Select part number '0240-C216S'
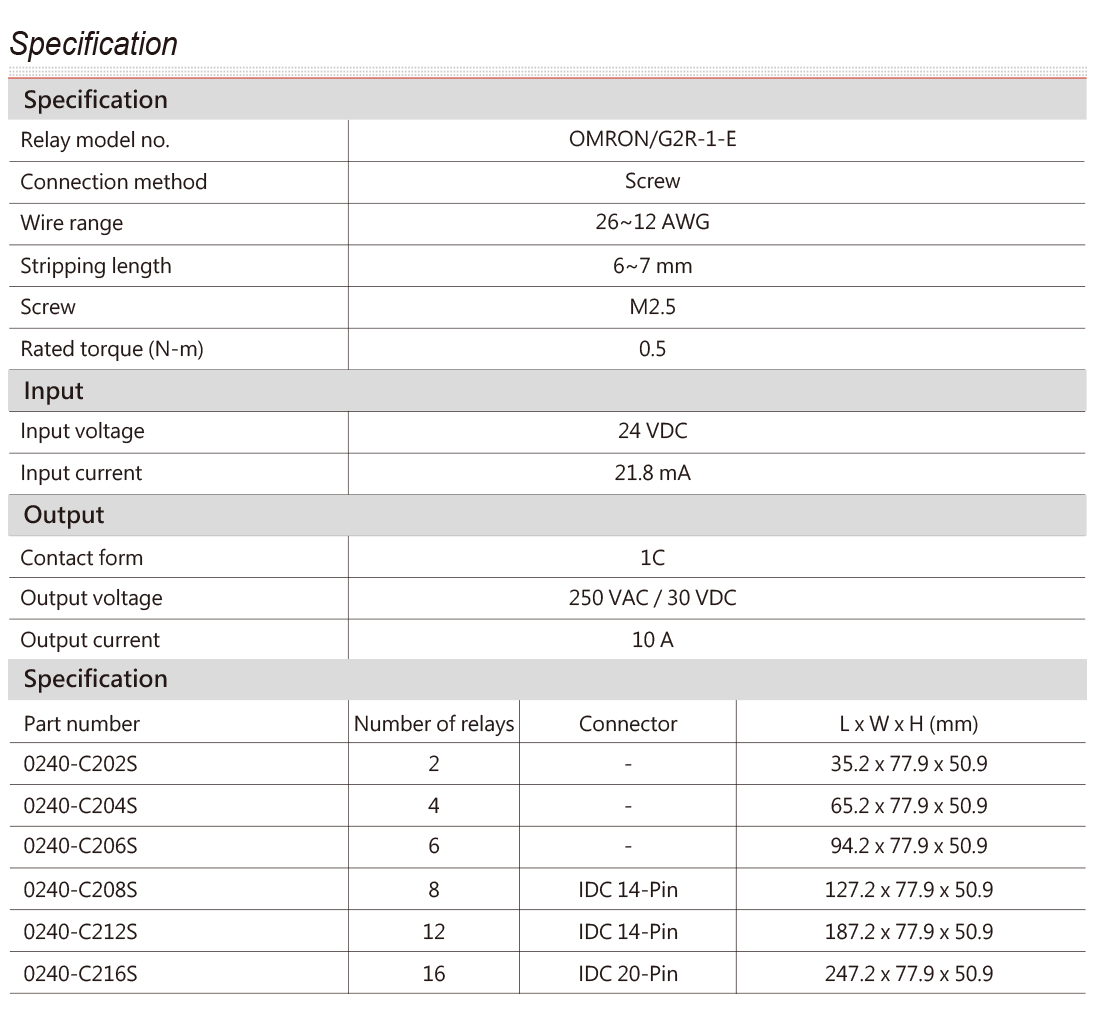 81,974
